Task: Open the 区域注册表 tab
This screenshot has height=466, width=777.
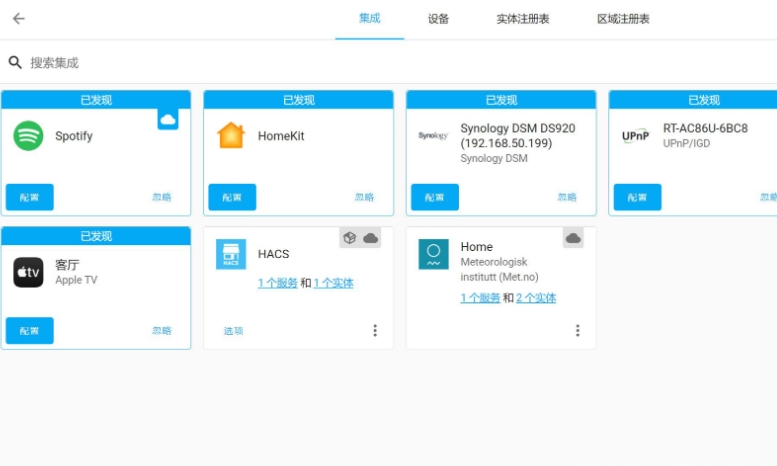Action: 623,19
